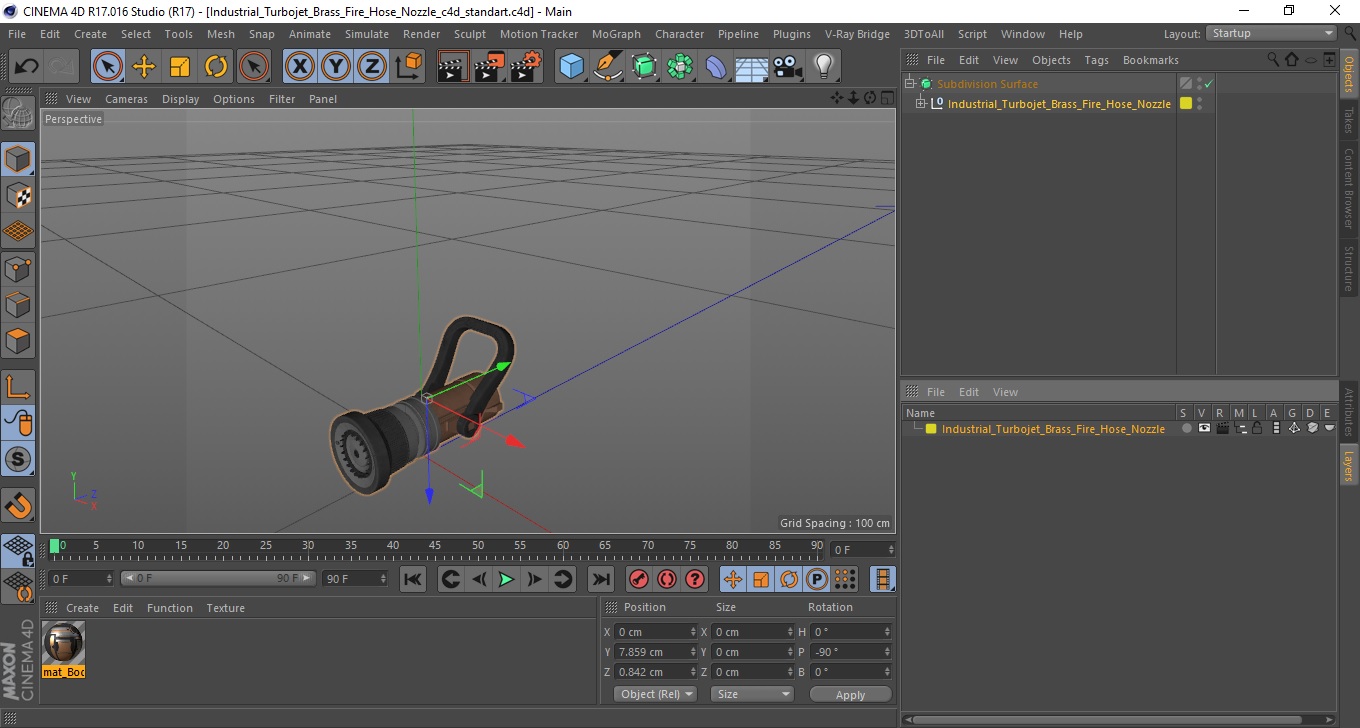This screenshot has height=728, width=1360.
Task: Toggle layer lock icon
Action: click(x=1257, y=428)
